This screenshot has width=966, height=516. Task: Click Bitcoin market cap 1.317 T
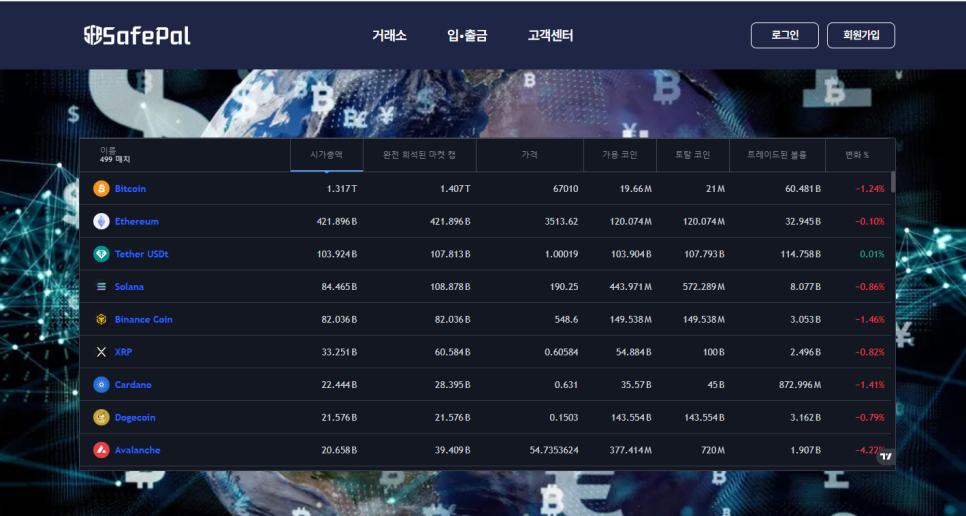click(x=342, y=188)
